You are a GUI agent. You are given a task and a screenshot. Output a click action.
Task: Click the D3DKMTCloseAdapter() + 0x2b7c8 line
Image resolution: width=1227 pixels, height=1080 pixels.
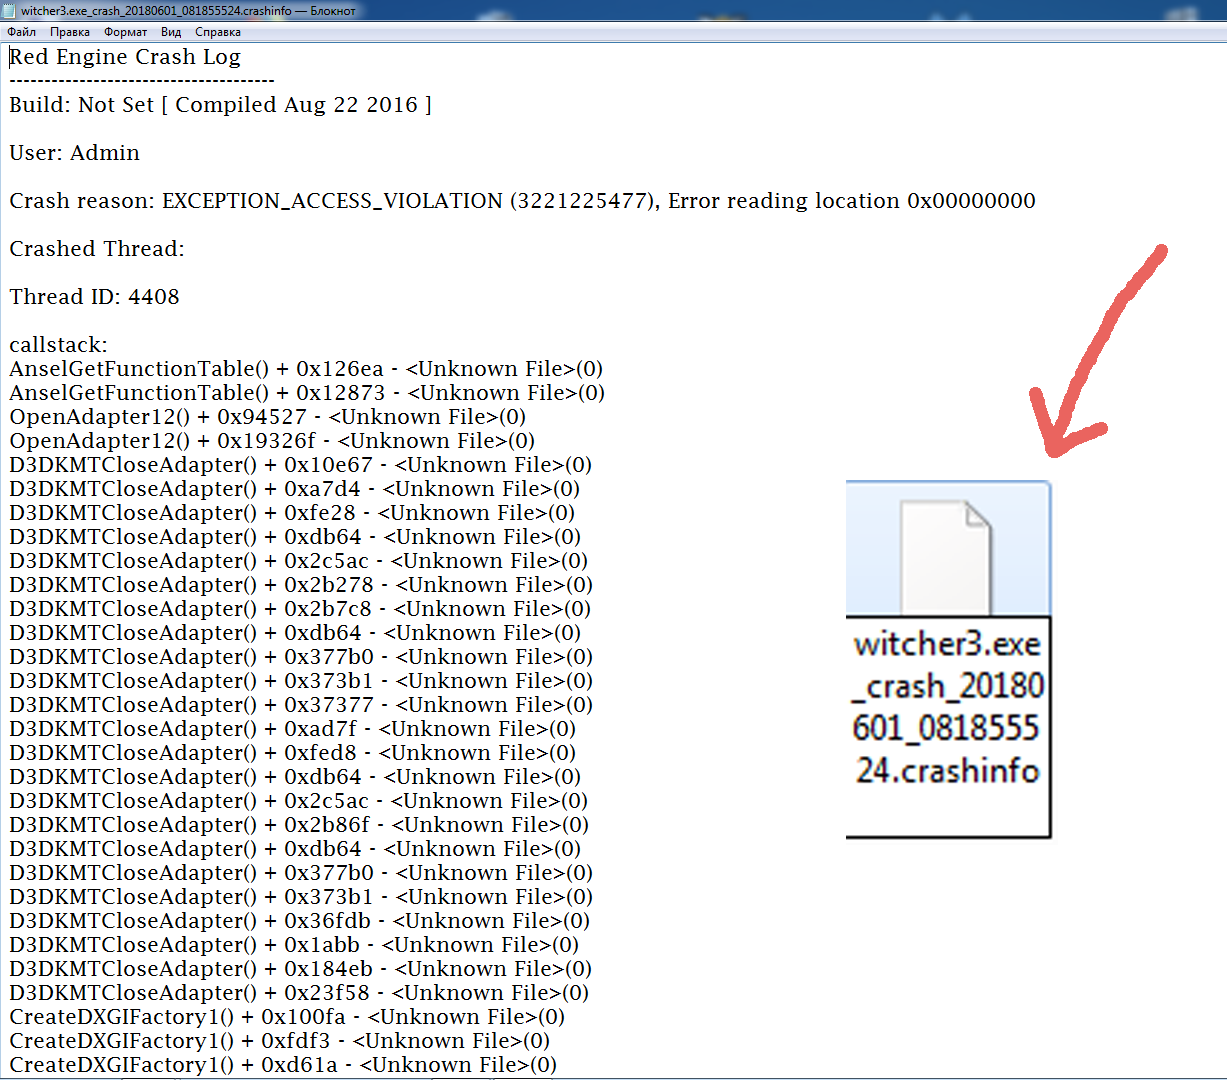point(300,609)
